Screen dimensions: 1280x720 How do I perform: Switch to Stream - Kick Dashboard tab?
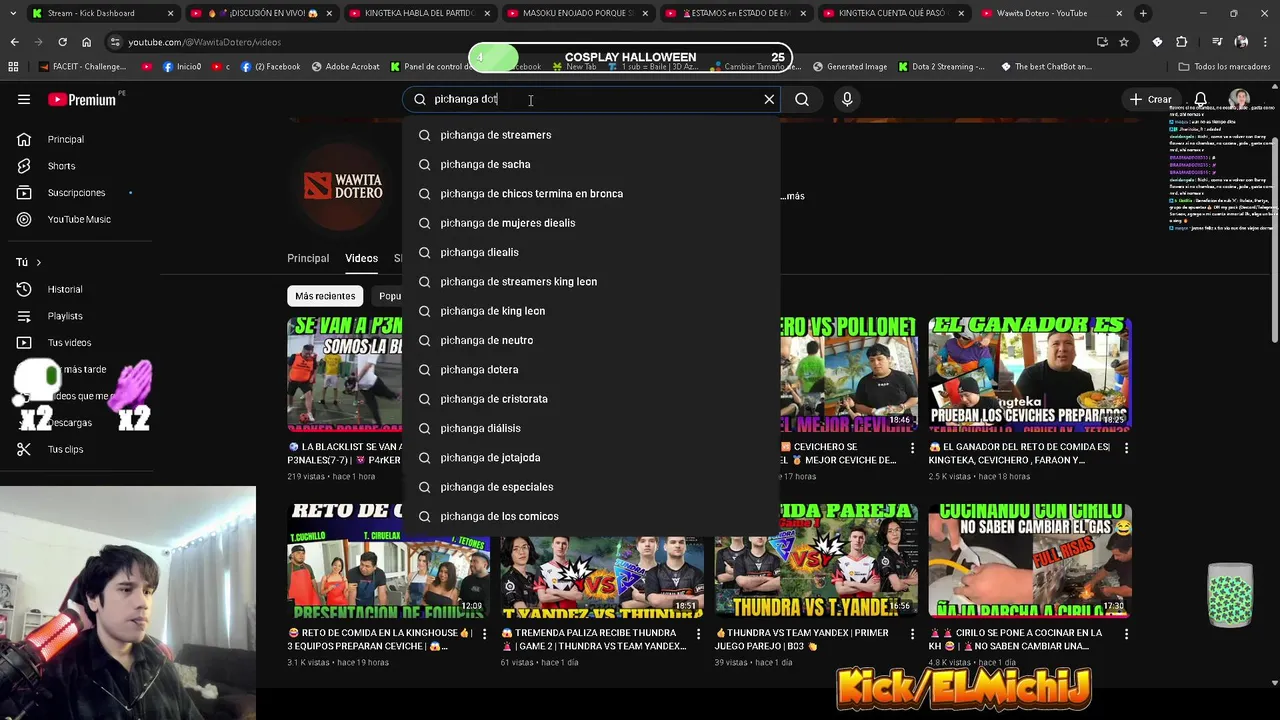pos(103,13)
